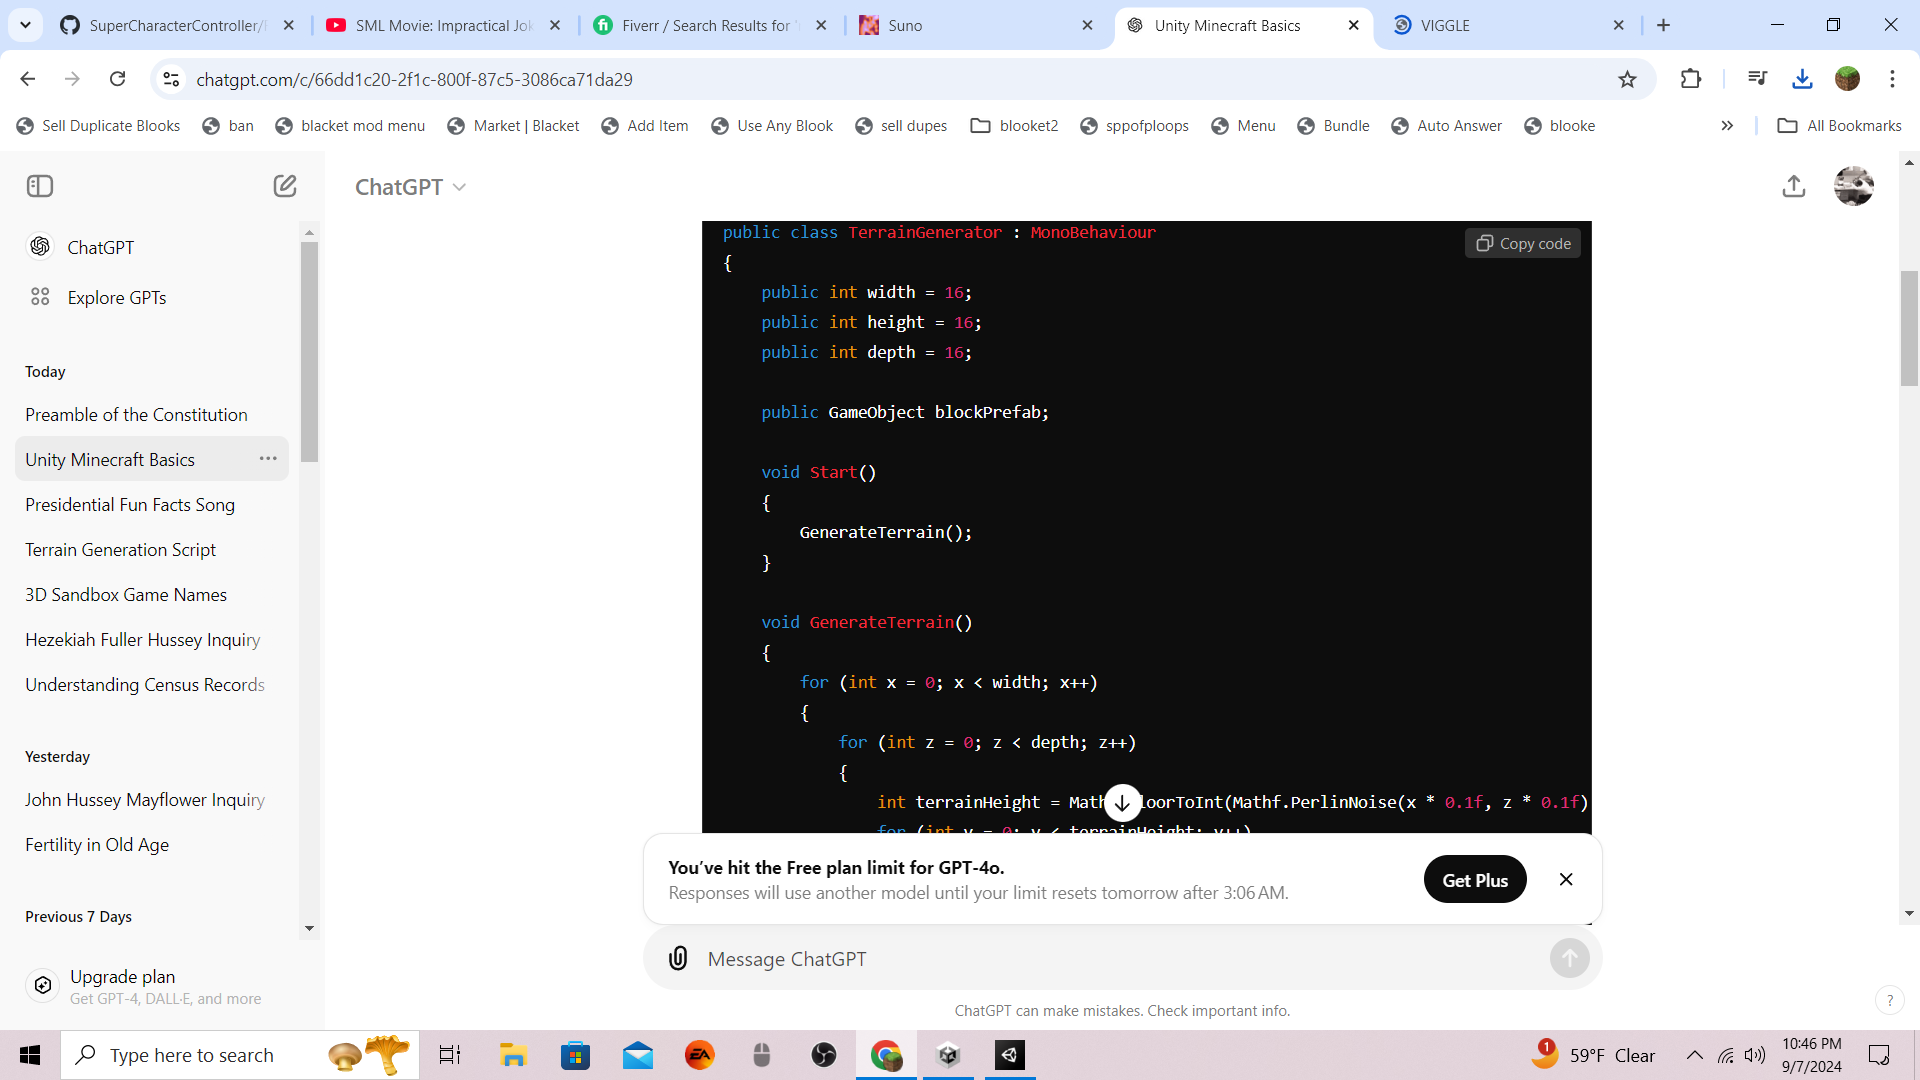Open Explore GPTs in sidebar
This screenshot has height=1080, width=1920.
[116, 298]
